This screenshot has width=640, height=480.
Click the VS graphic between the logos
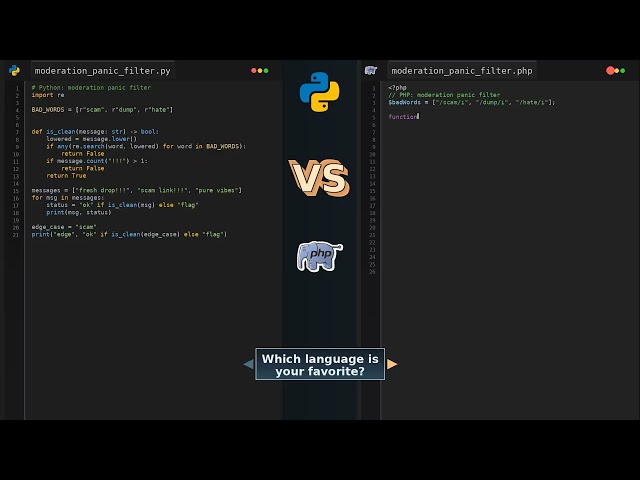pos(319,178)
